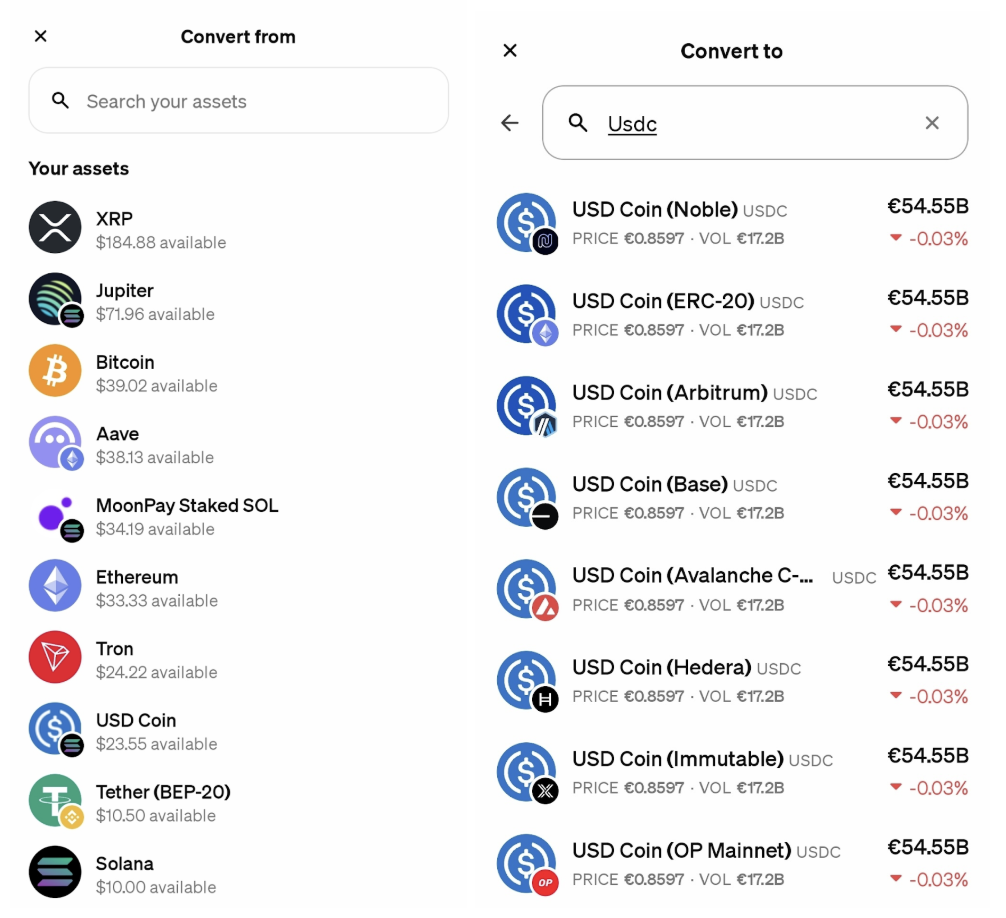Select the USD Coin (ERC-20) title
The width and height of the screenshot is (1006, 918).
pos(663,301)
